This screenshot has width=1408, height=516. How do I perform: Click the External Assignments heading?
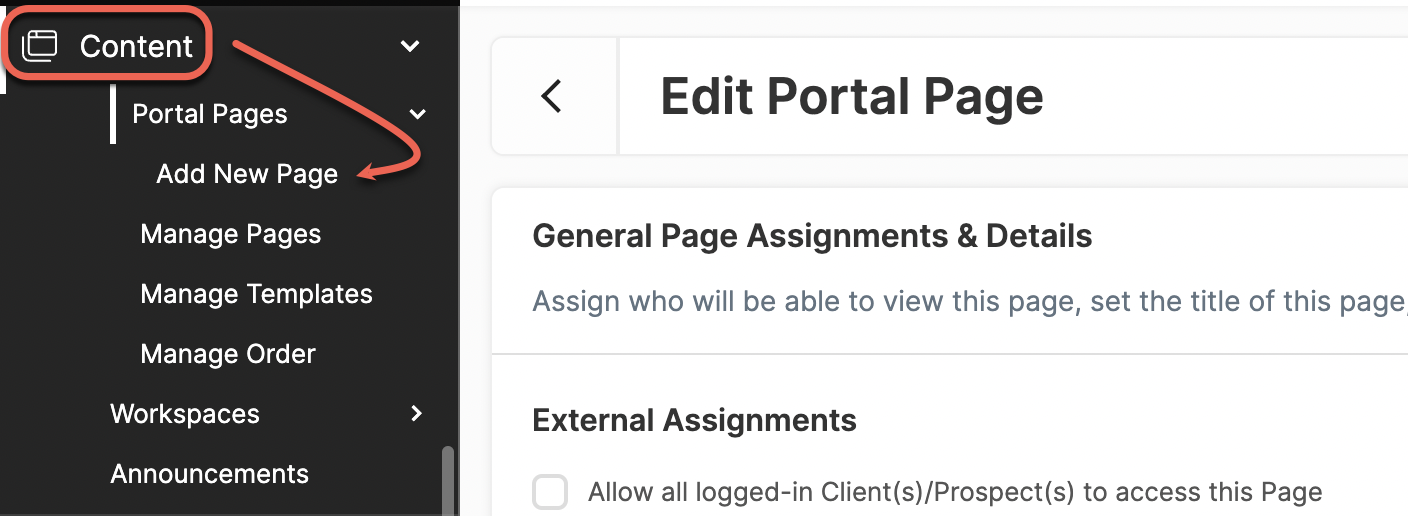pyautogui.click(x=695, y=420)
